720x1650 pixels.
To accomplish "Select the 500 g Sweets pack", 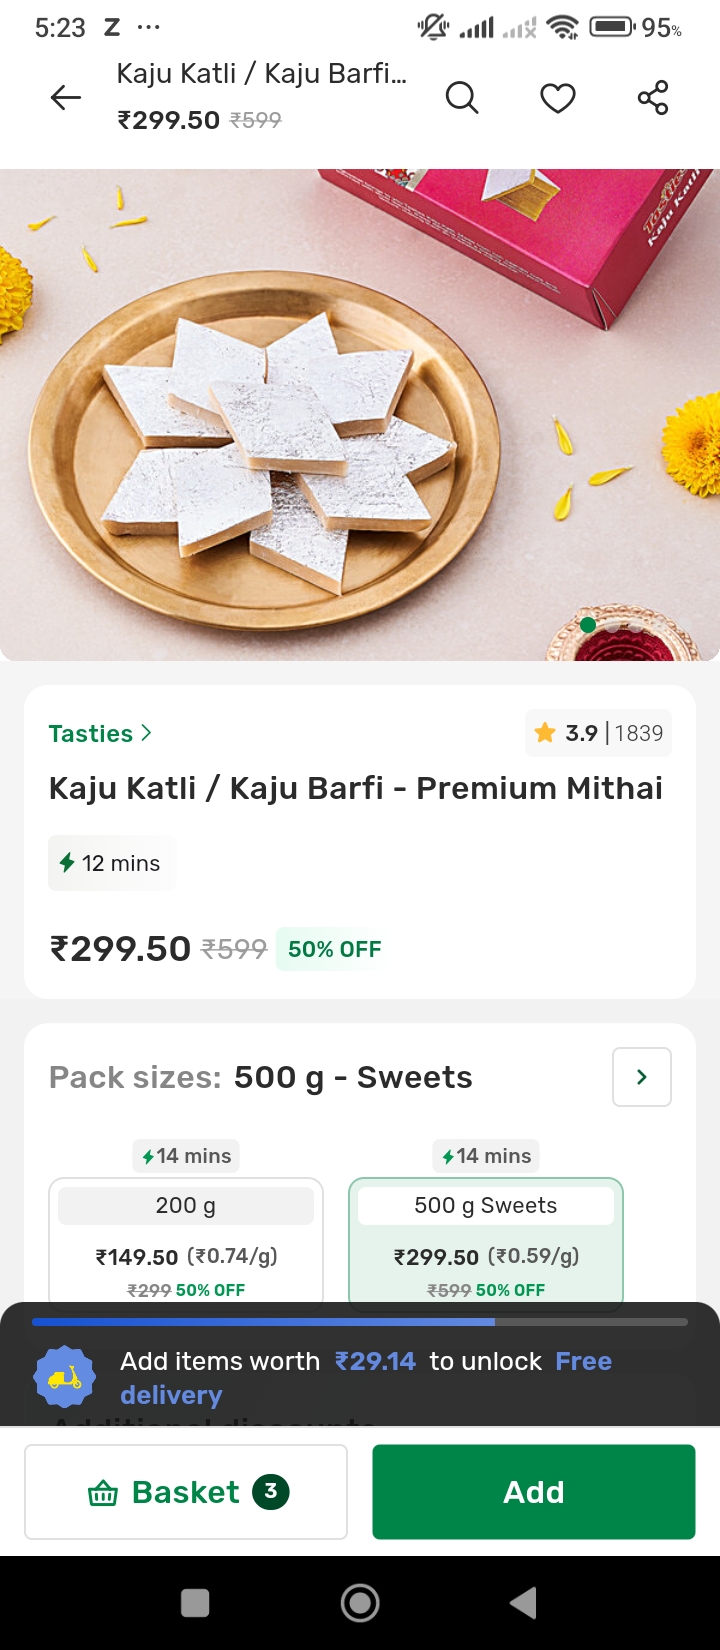I will (x=486, y=1240).
